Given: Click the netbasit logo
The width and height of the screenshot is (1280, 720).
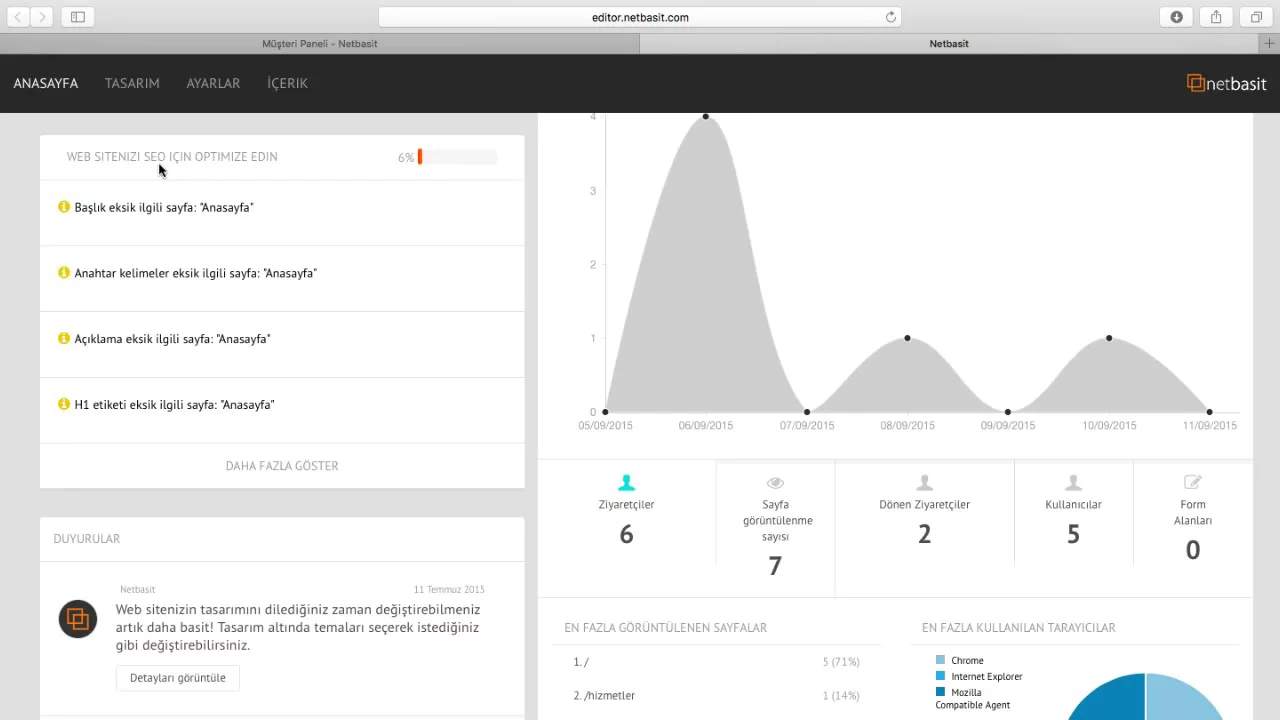Looking at the screenshot, I should point(1226,84).
